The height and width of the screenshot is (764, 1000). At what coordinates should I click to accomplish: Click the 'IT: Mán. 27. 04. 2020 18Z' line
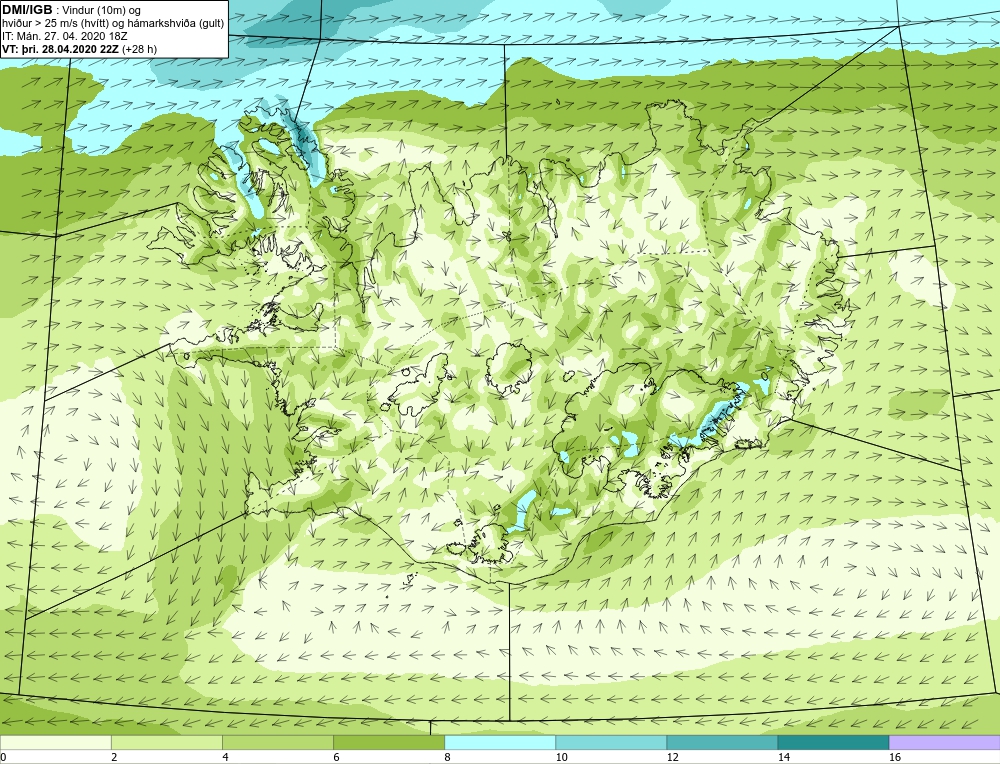64,36
